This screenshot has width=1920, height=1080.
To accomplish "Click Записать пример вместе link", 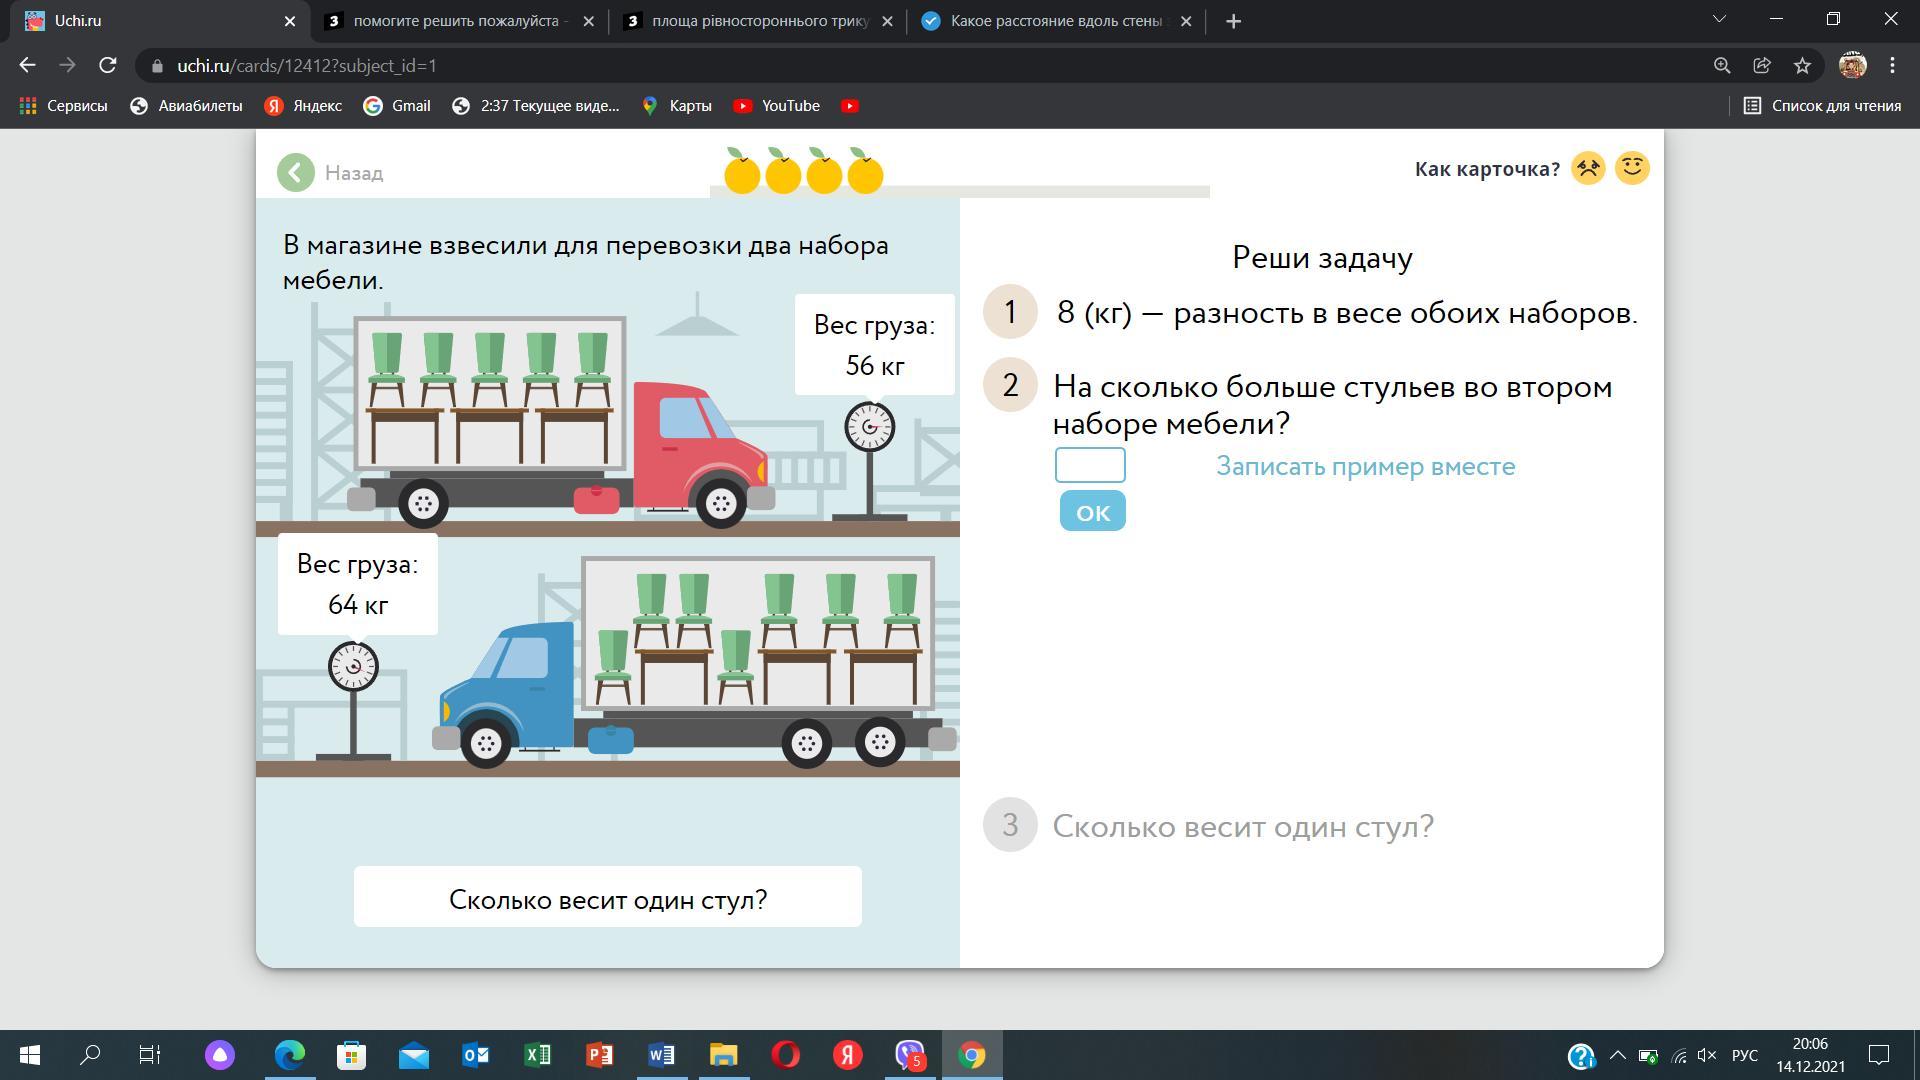I will pyautogui.click(x=1365, y=466).
